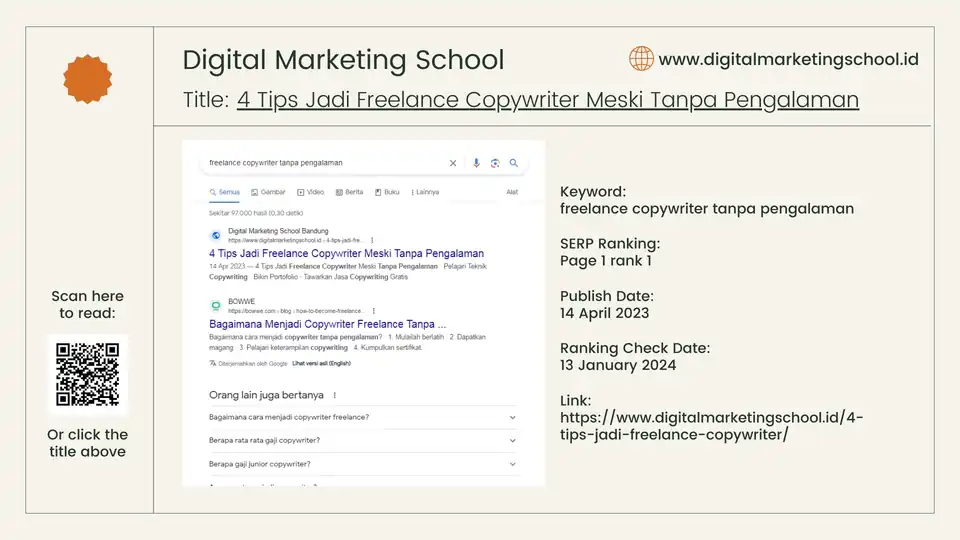Click '14 April 2023' publish date text
The height and width of the screenshot is (540, 960).
pyautogui.click(x=604, y=313)
